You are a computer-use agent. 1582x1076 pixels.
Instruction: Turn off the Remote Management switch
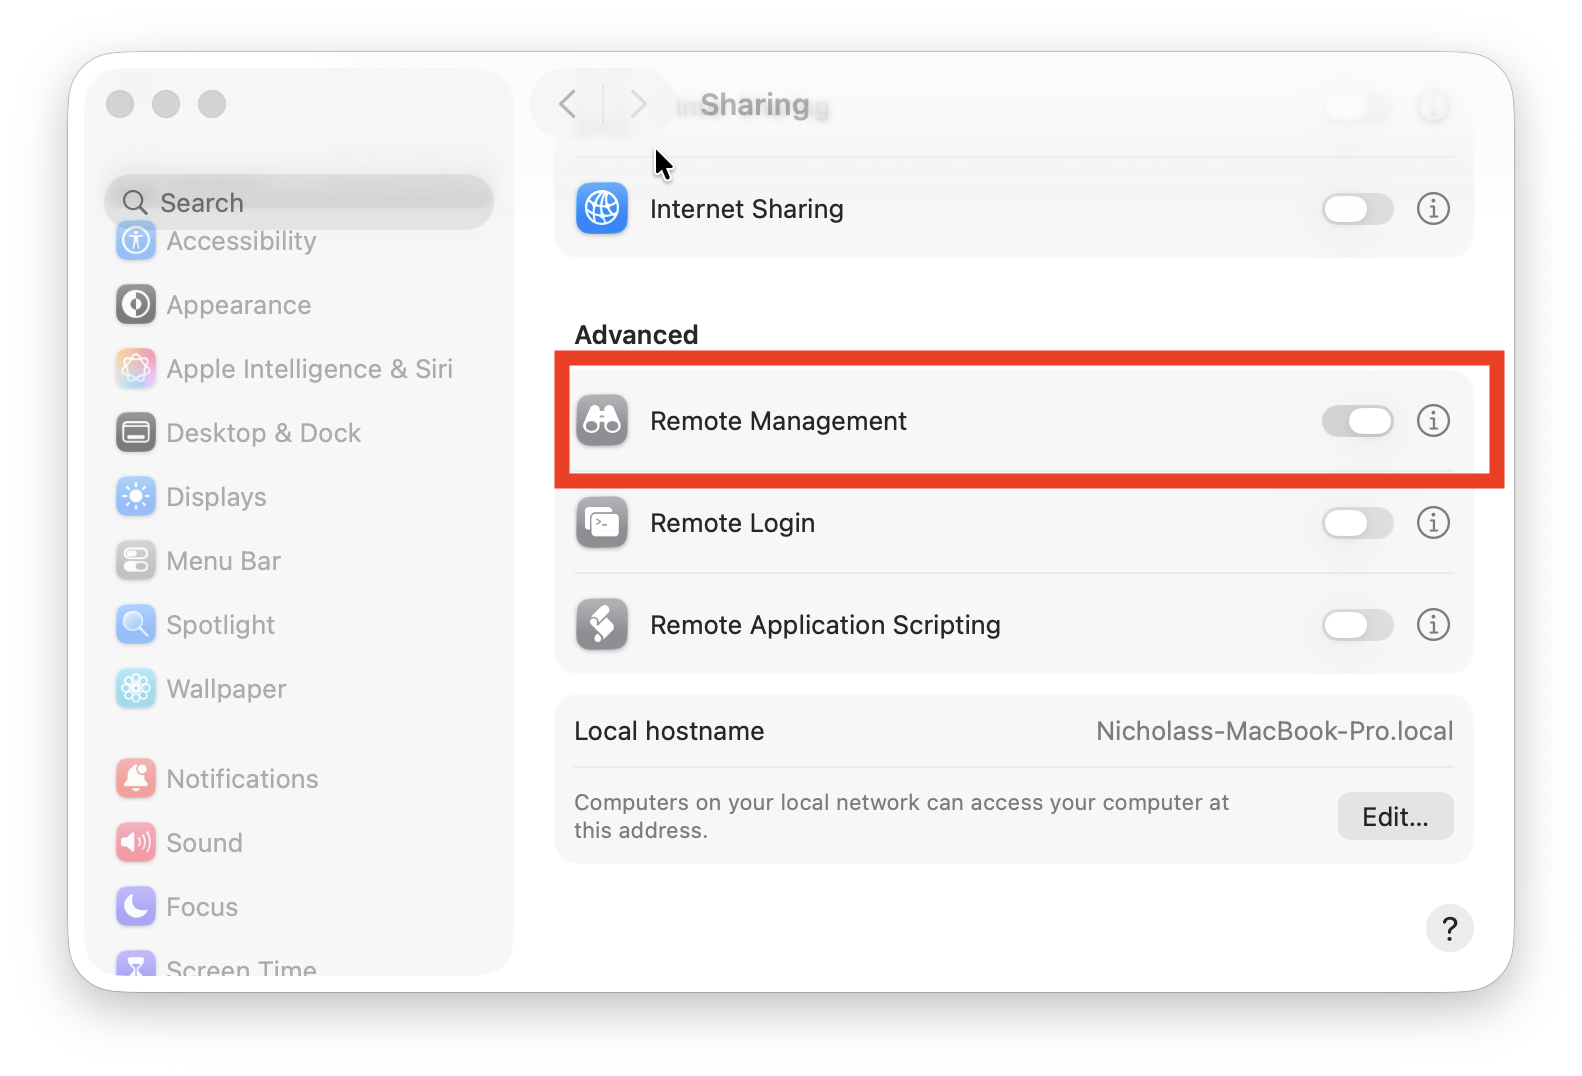(1357, 421)
